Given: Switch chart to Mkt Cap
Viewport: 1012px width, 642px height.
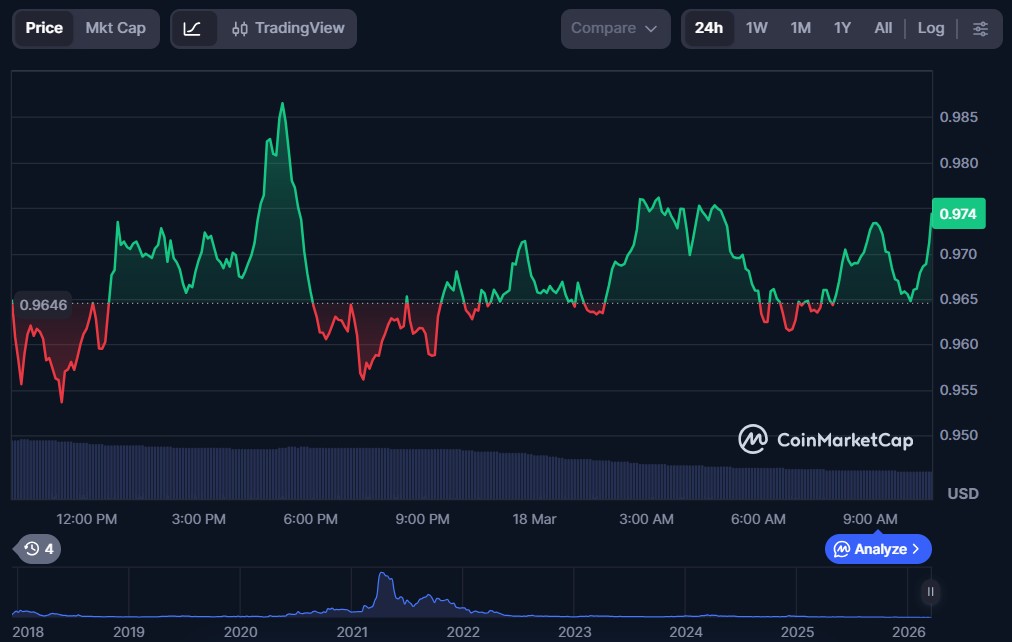Looking at the screenshot, I should (115, 29).
